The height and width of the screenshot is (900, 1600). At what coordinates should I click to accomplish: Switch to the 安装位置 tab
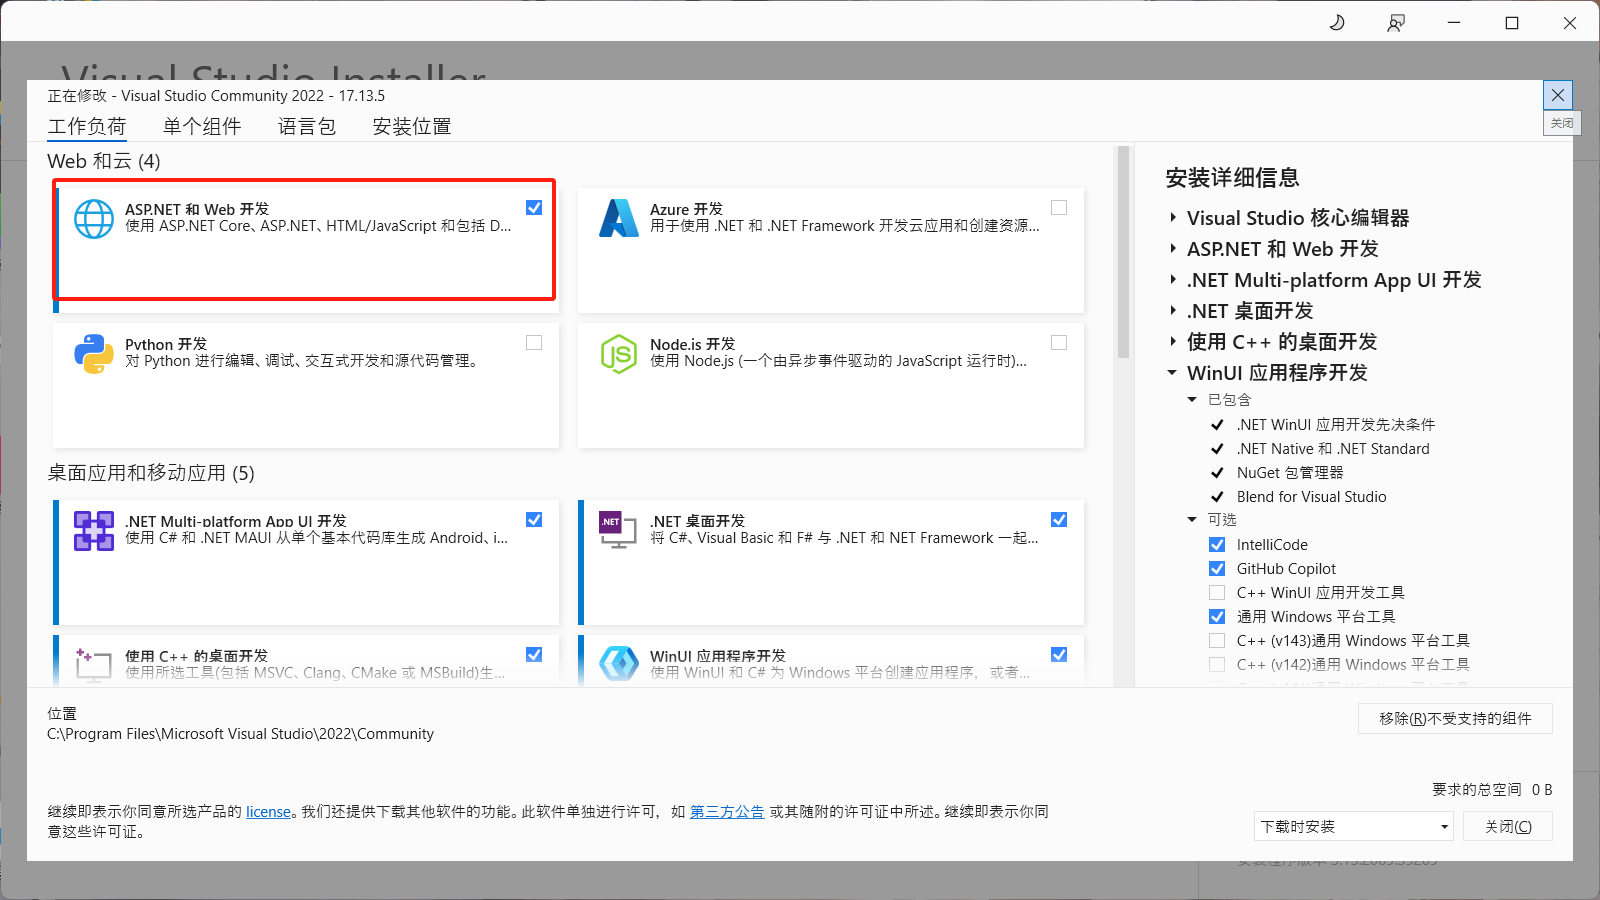pyautogui.click(x=412, y=127)
